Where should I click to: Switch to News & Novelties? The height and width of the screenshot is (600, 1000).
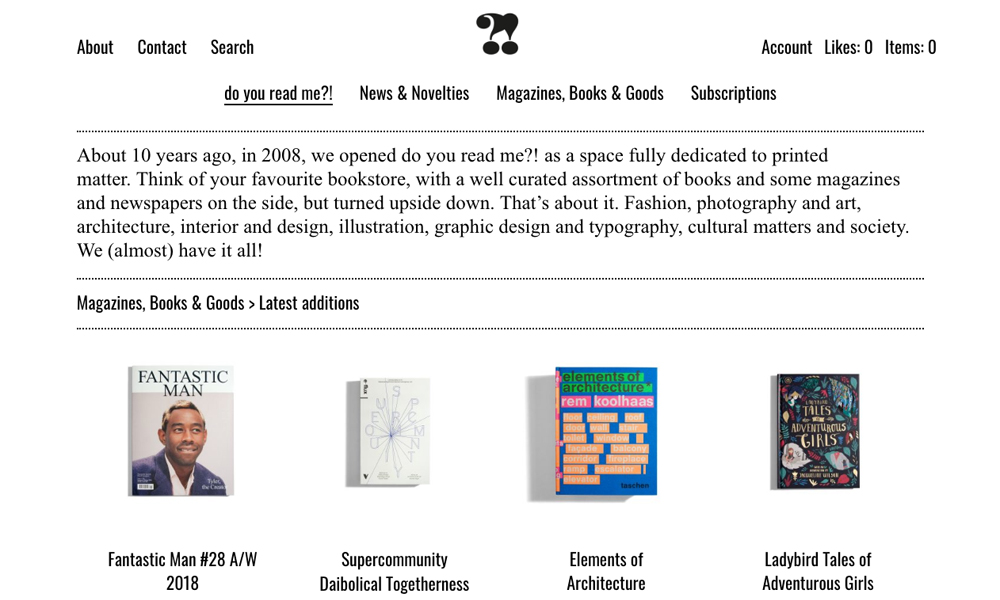click(x=414, y=93)
